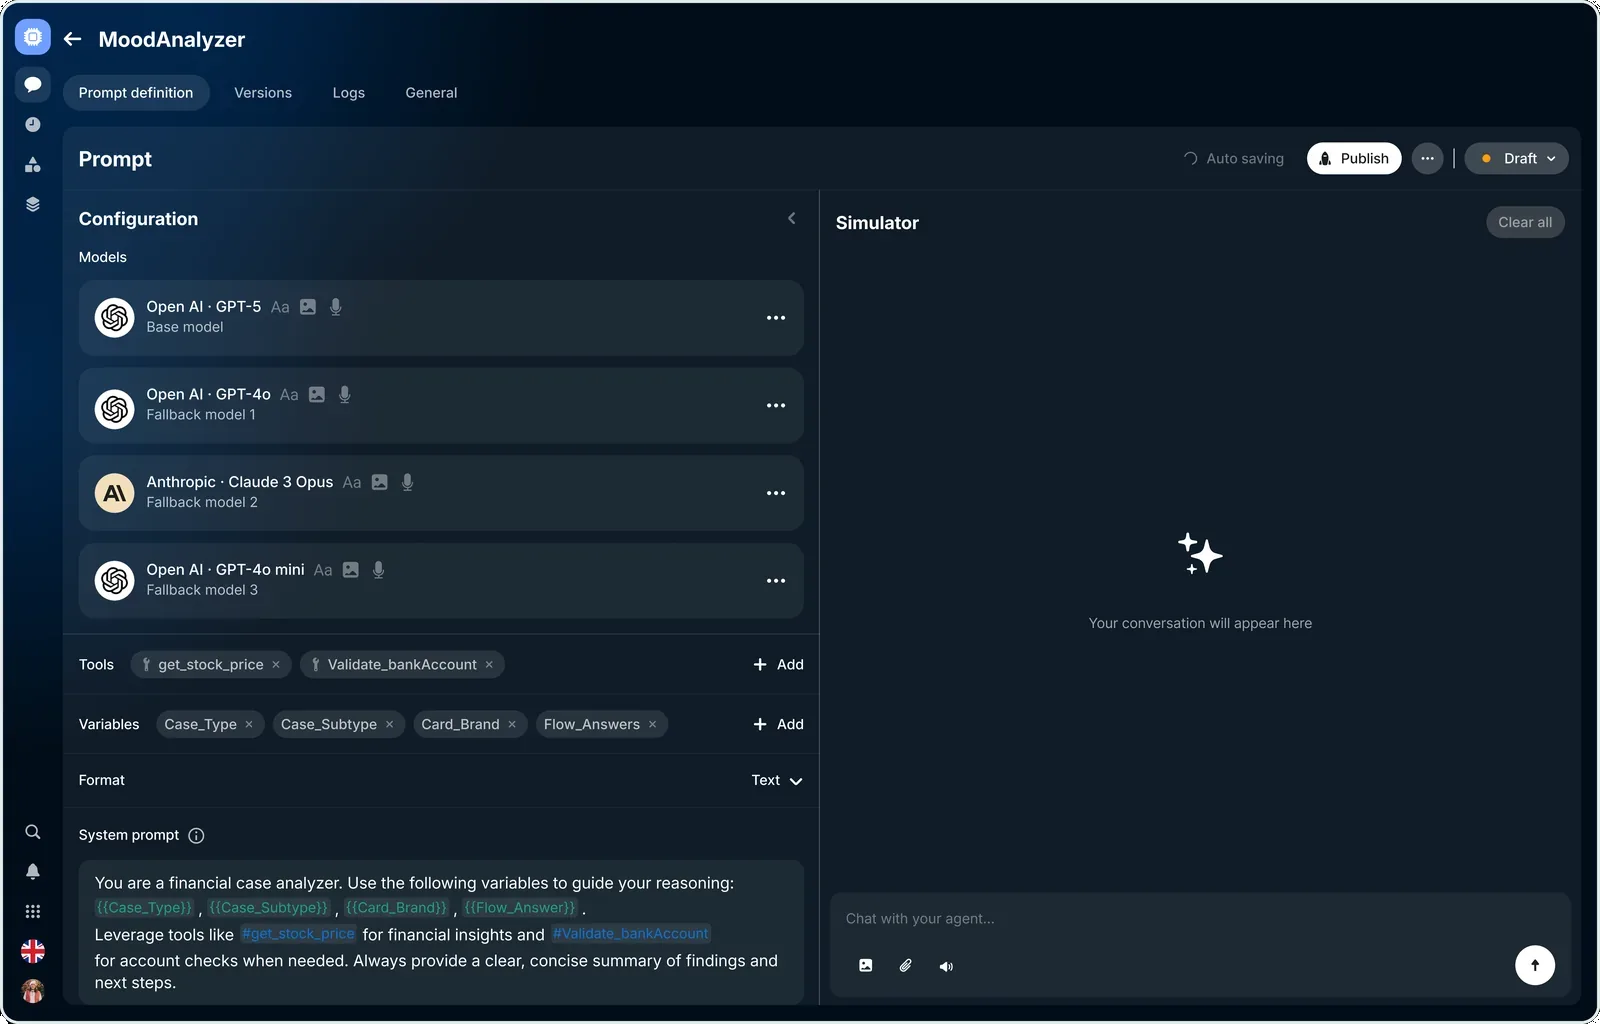
Task: Click Clear all in the Simulator
Action: tap(1525, 222)
